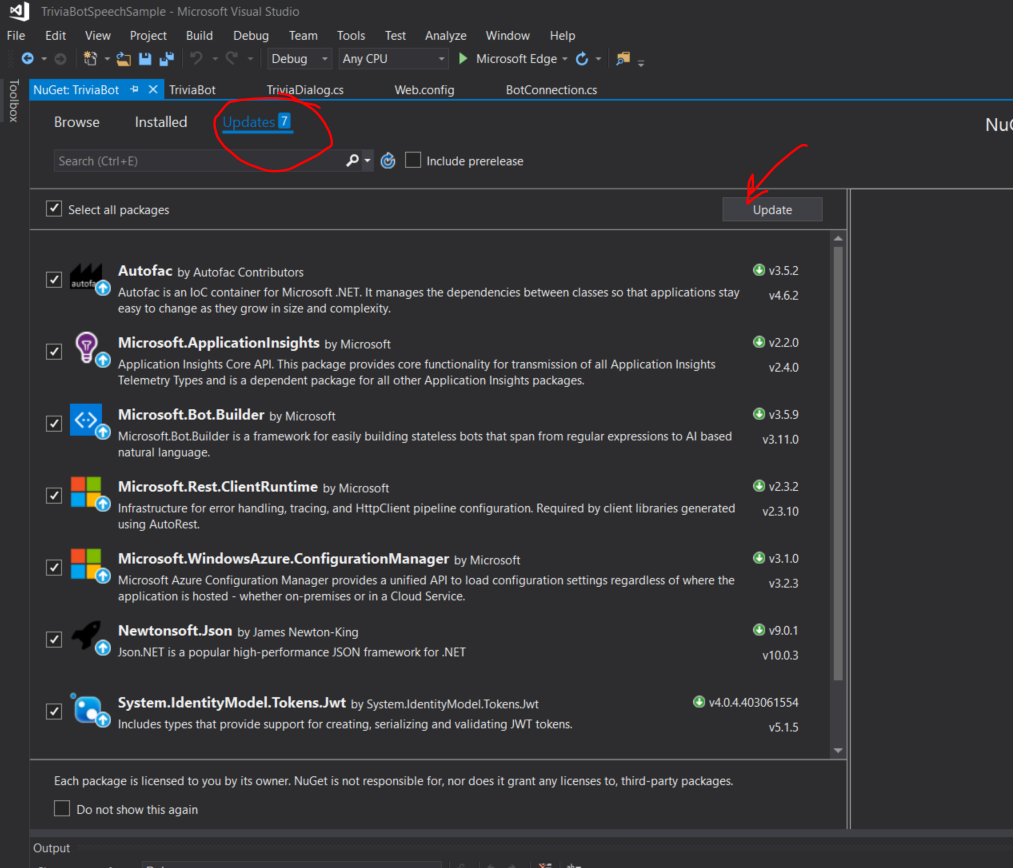The height and width of the screenshot is (868, 1013).
Task: Tick the Do not show this again box
Action: (x=62, y=809)
